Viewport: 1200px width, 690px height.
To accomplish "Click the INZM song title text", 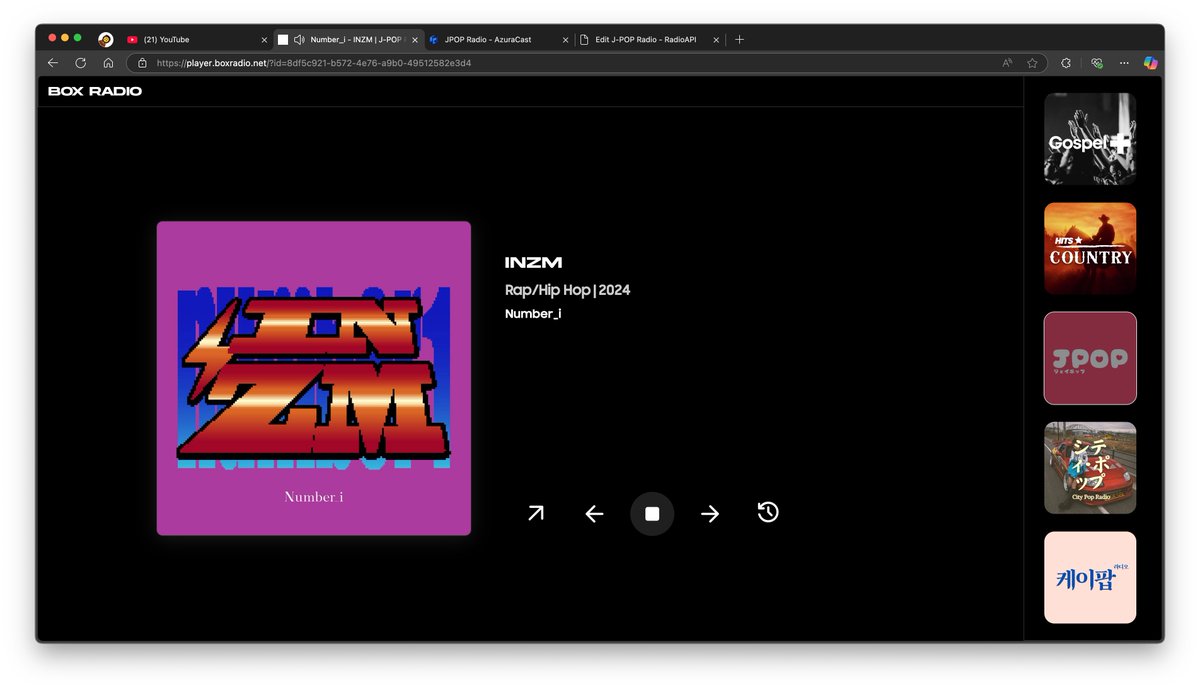I will pyautogui.click(x=533, y=263).
